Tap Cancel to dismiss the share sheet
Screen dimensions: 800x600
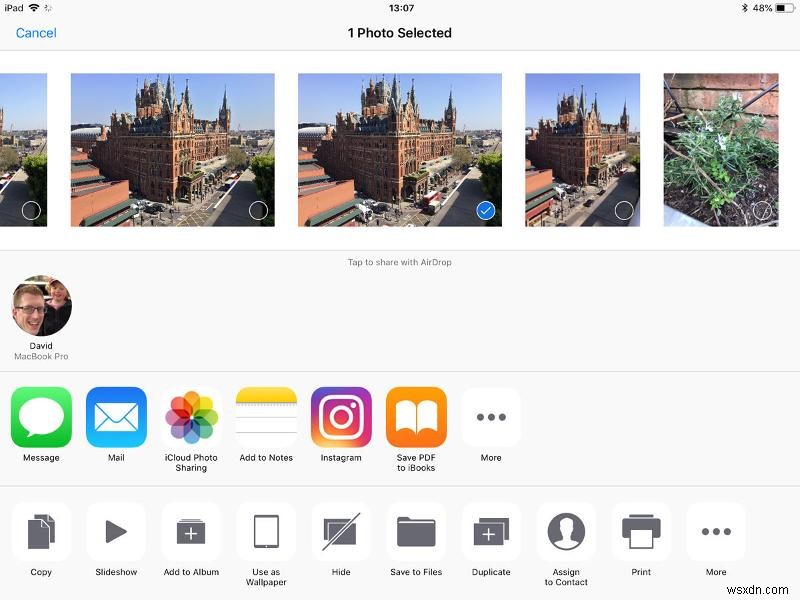coord(36,33)
